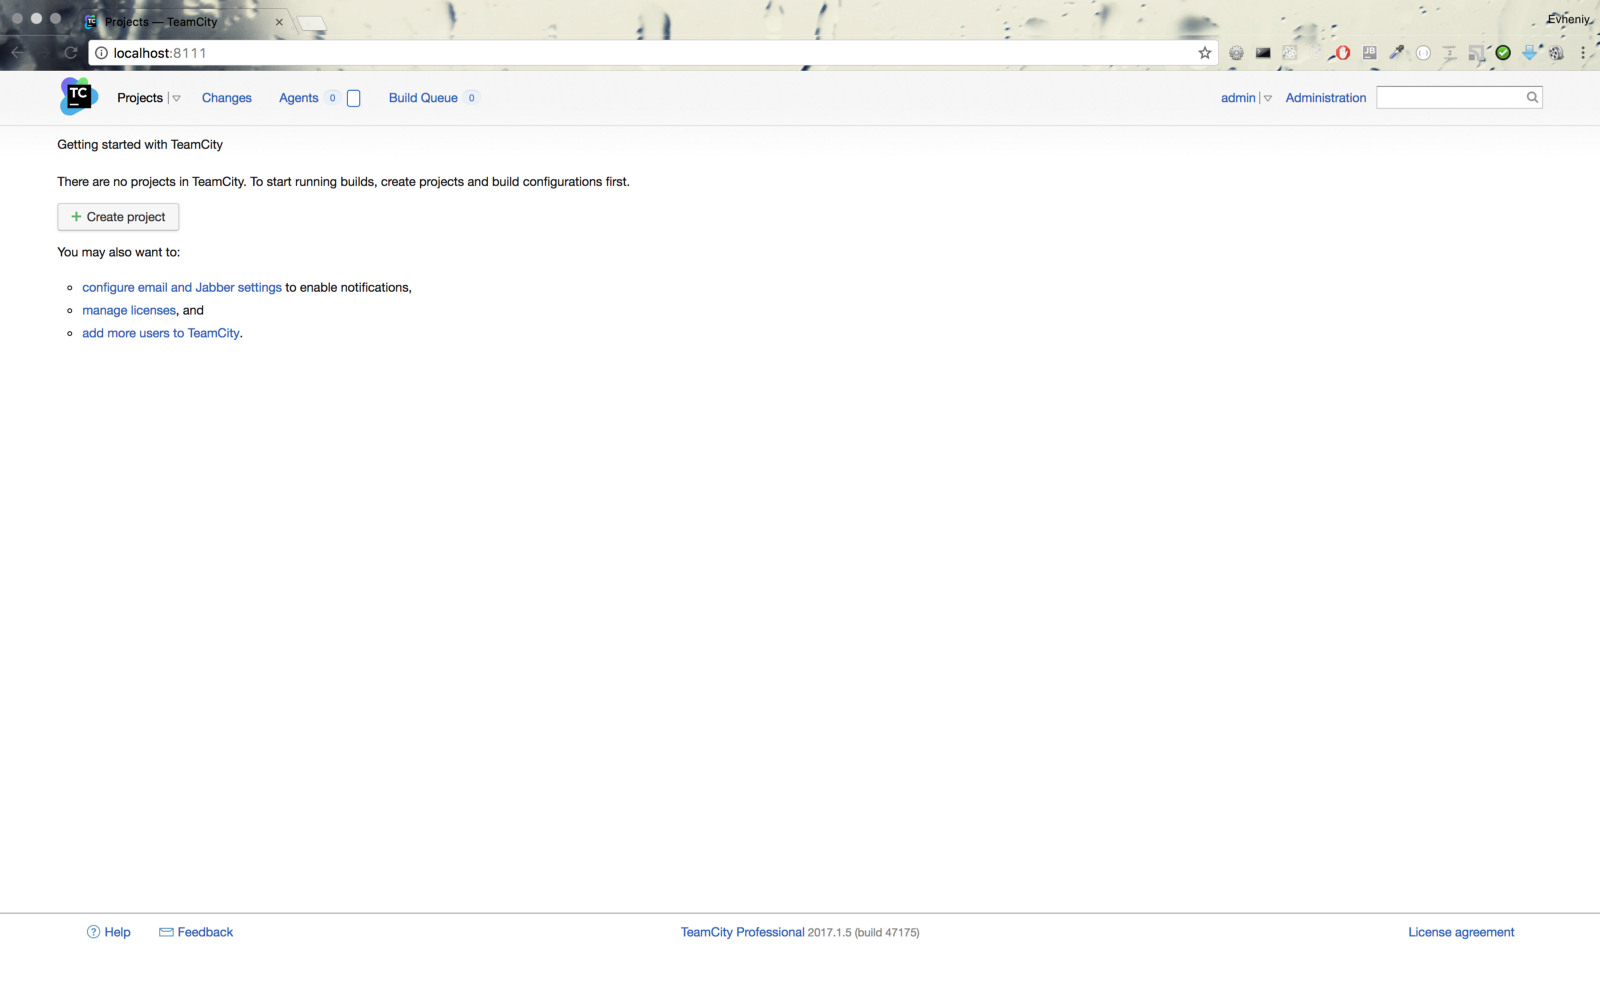Click the red stop-hand adblock extension

pos(1342,53)
